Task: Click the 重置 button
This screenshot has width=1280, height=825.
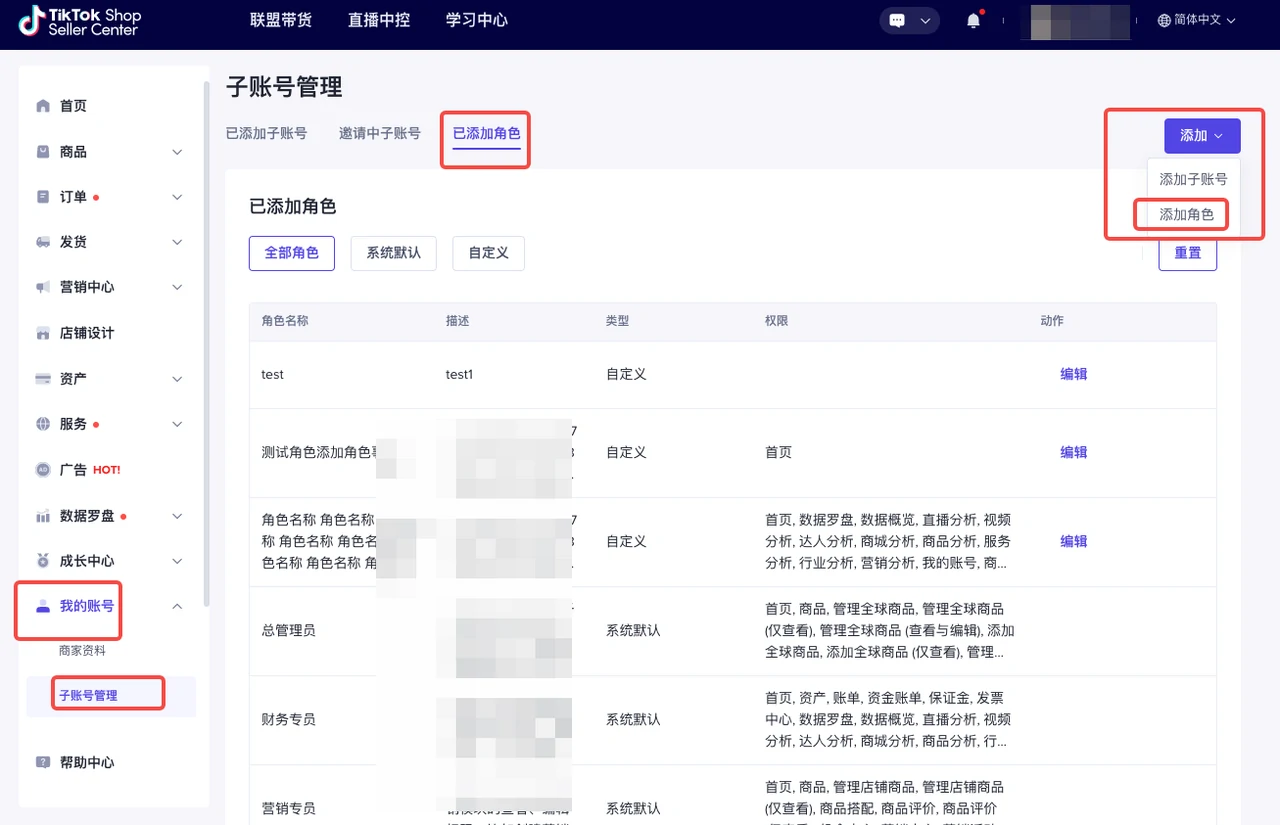Action: click(x=1187, y=253)
